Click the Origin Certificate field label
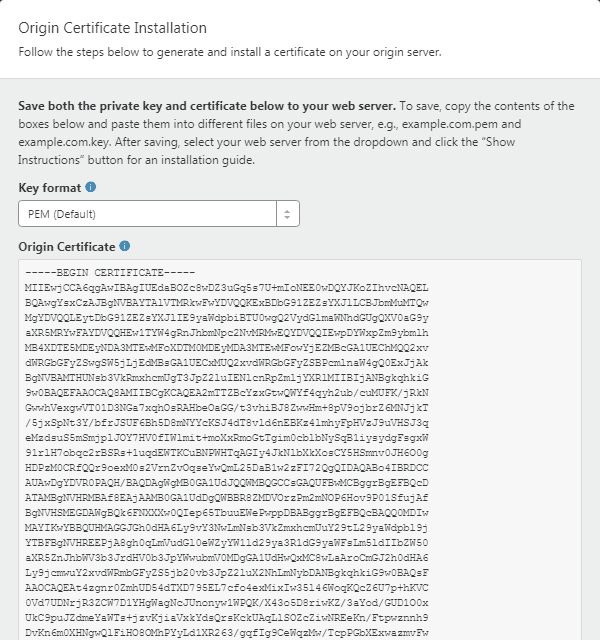The image size is (600, 641). 67,247
